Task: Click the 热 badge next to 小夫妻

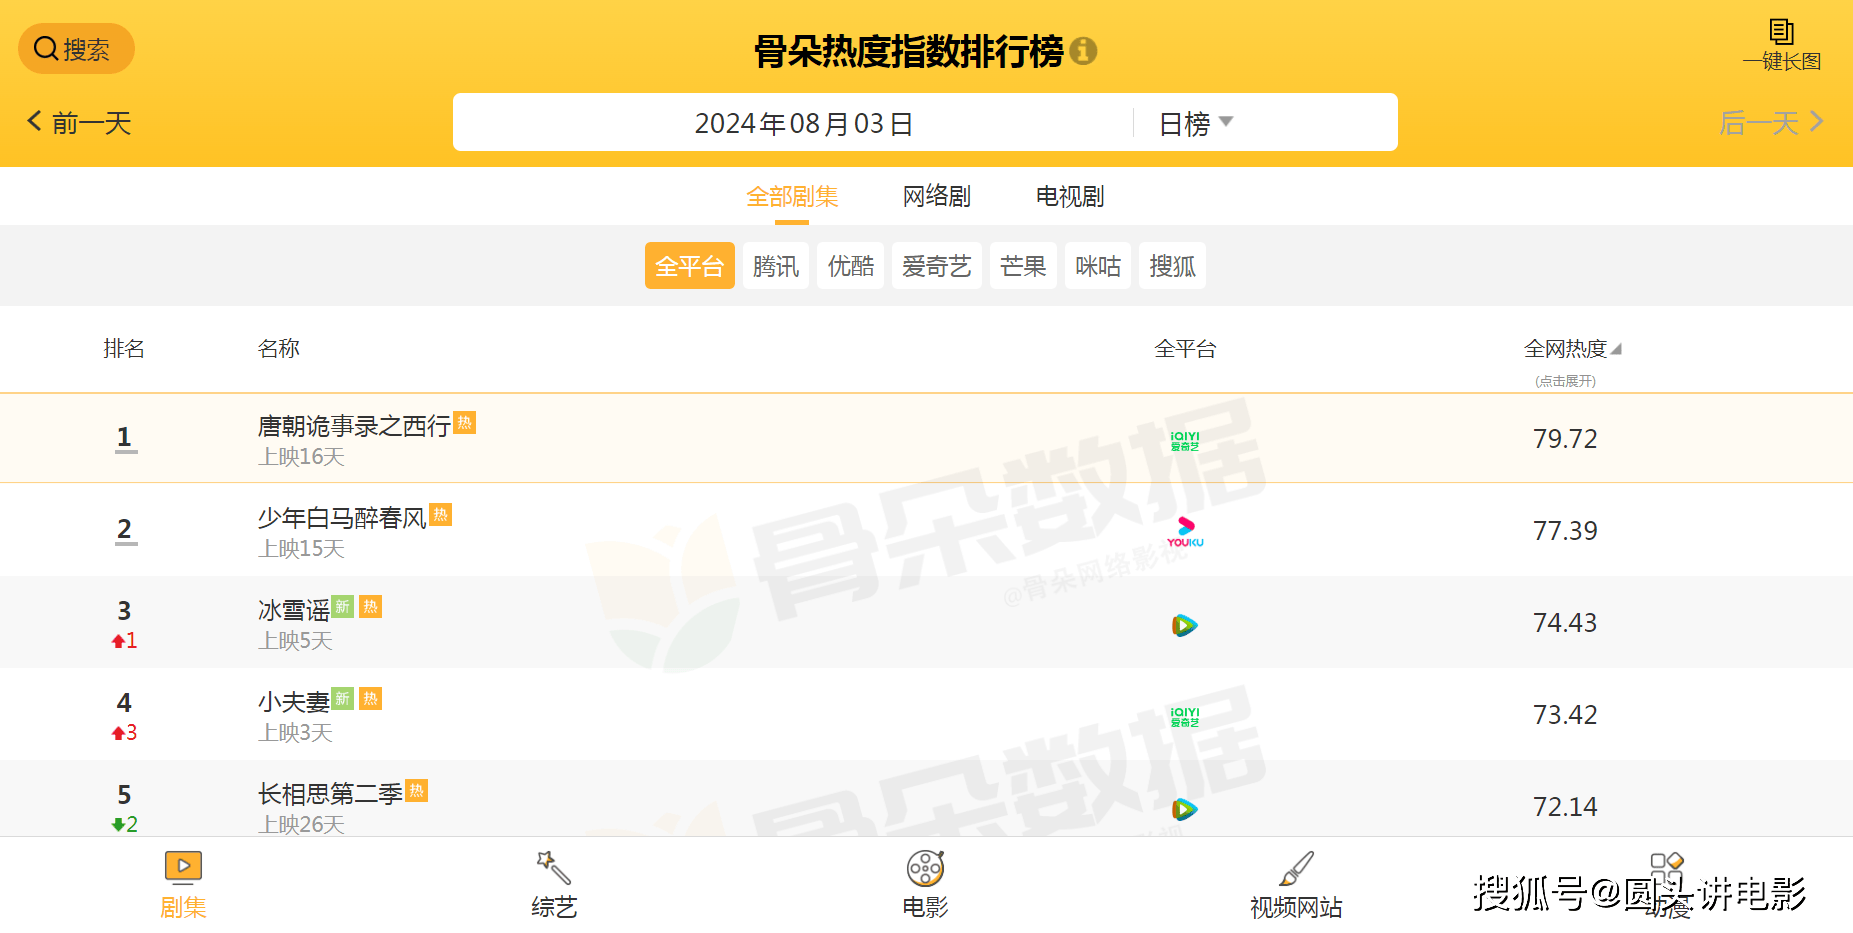Action: tap(371, 698)
